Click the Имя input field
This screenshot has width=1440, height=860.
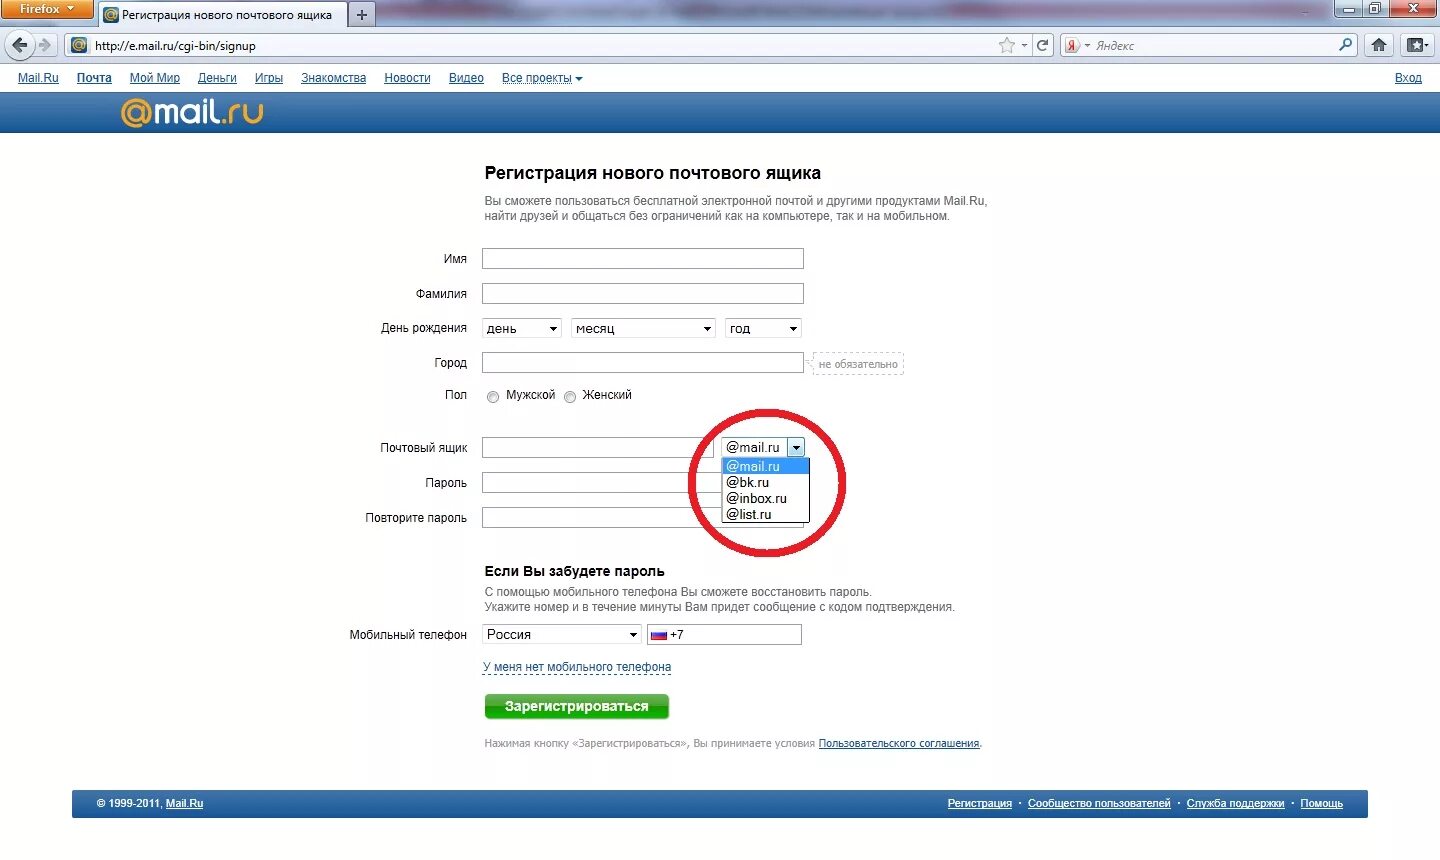[643, 259]
